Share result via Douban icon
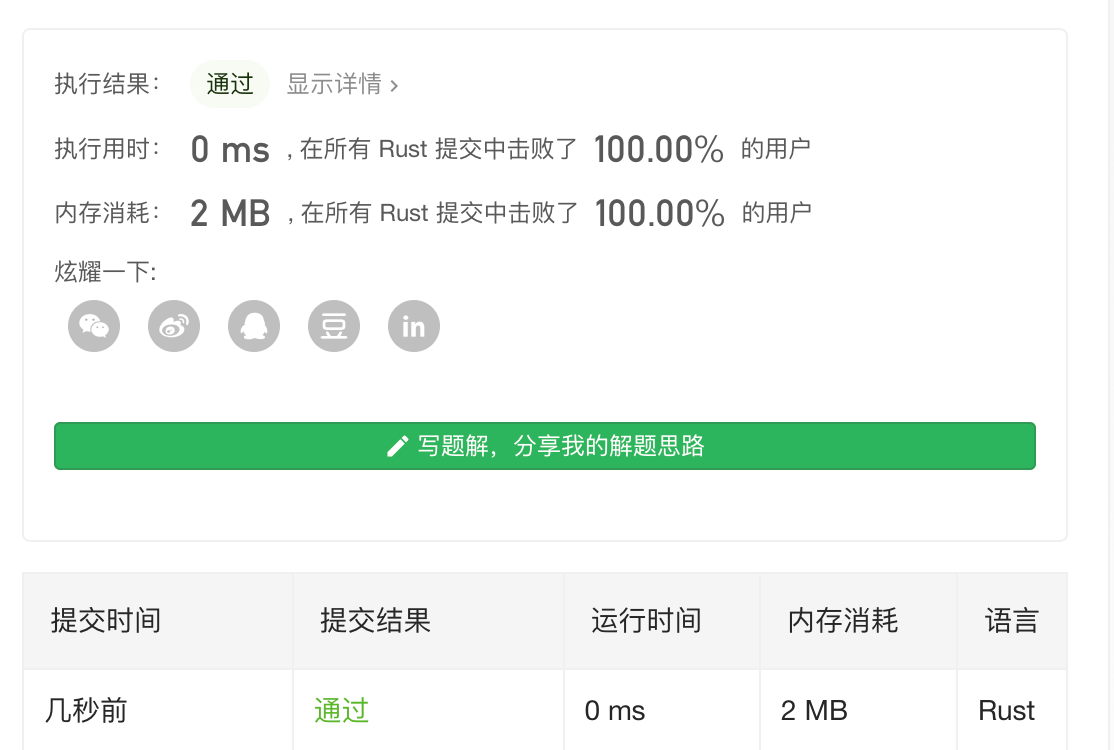This screenshot has width=1114, height=750. [x=334, y=326]
